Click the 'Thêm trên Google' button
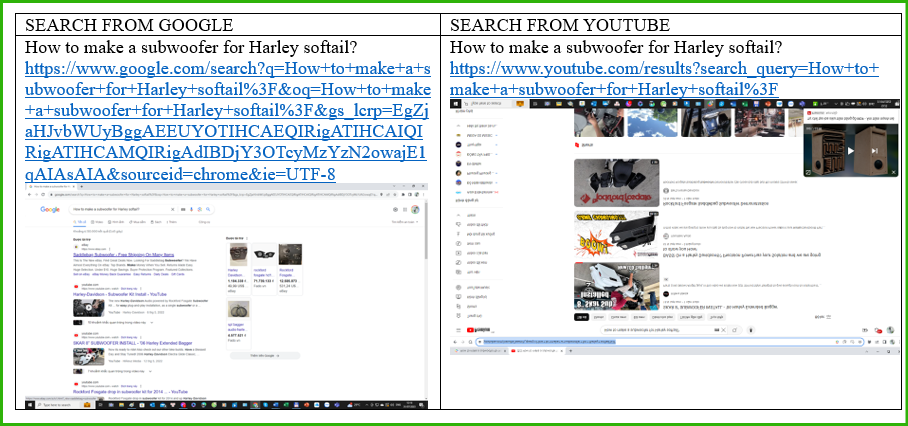This screenshot has width=908, height=426. (x=265, y=355)
